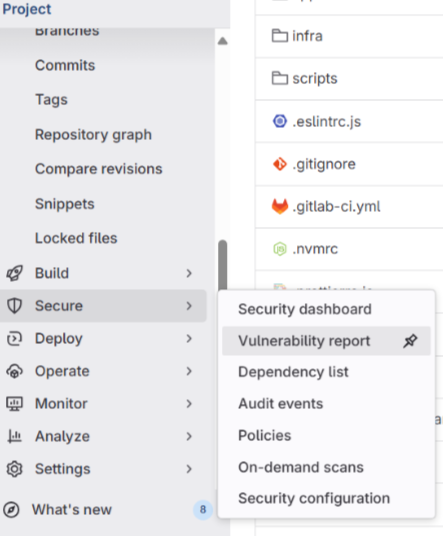The height and width of the screenshot is (536, 443).
Task: Click the sidebar scrollbar up arrow
Action: click(223, 41)
